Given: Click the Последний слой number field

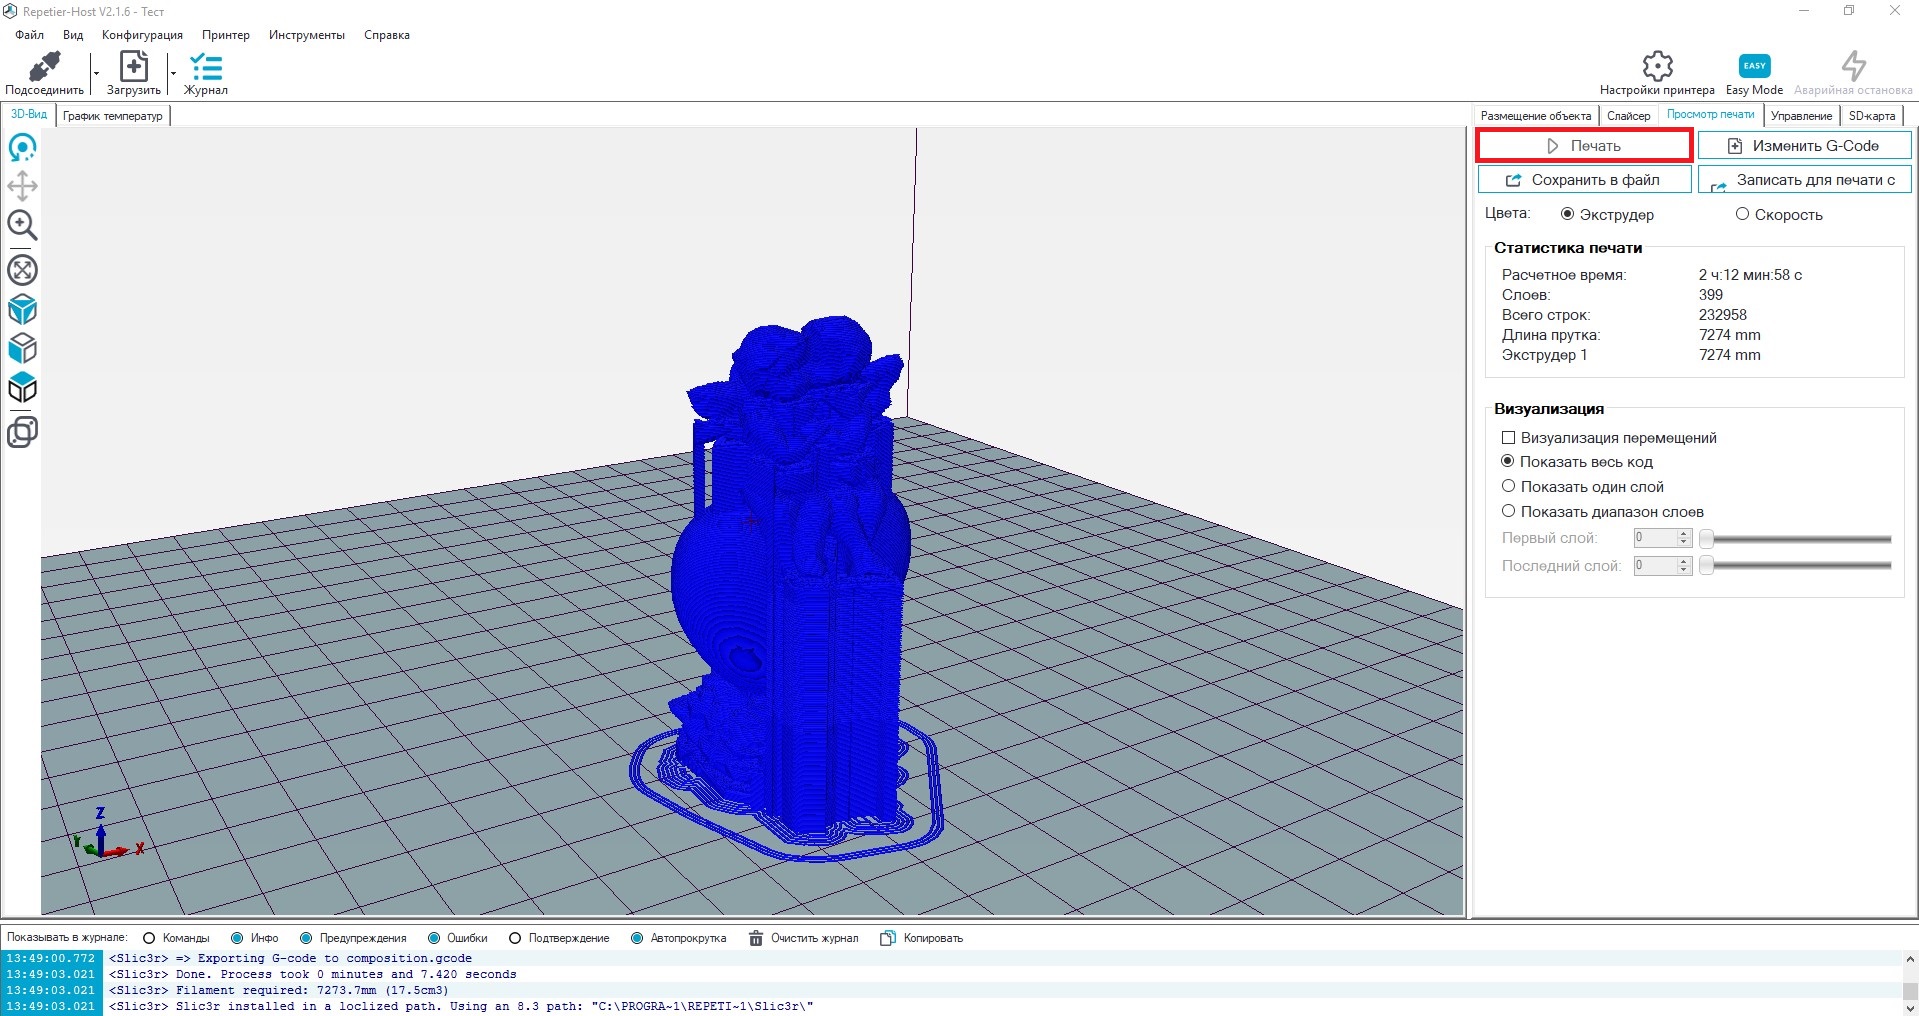Looking at the screenshot, I should (1654, 566).
